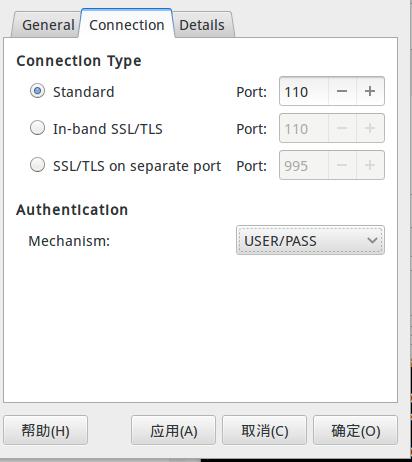Click plus icon beside In-band SSL/TLS port
The image size is (412, 462).
point(370,128)
